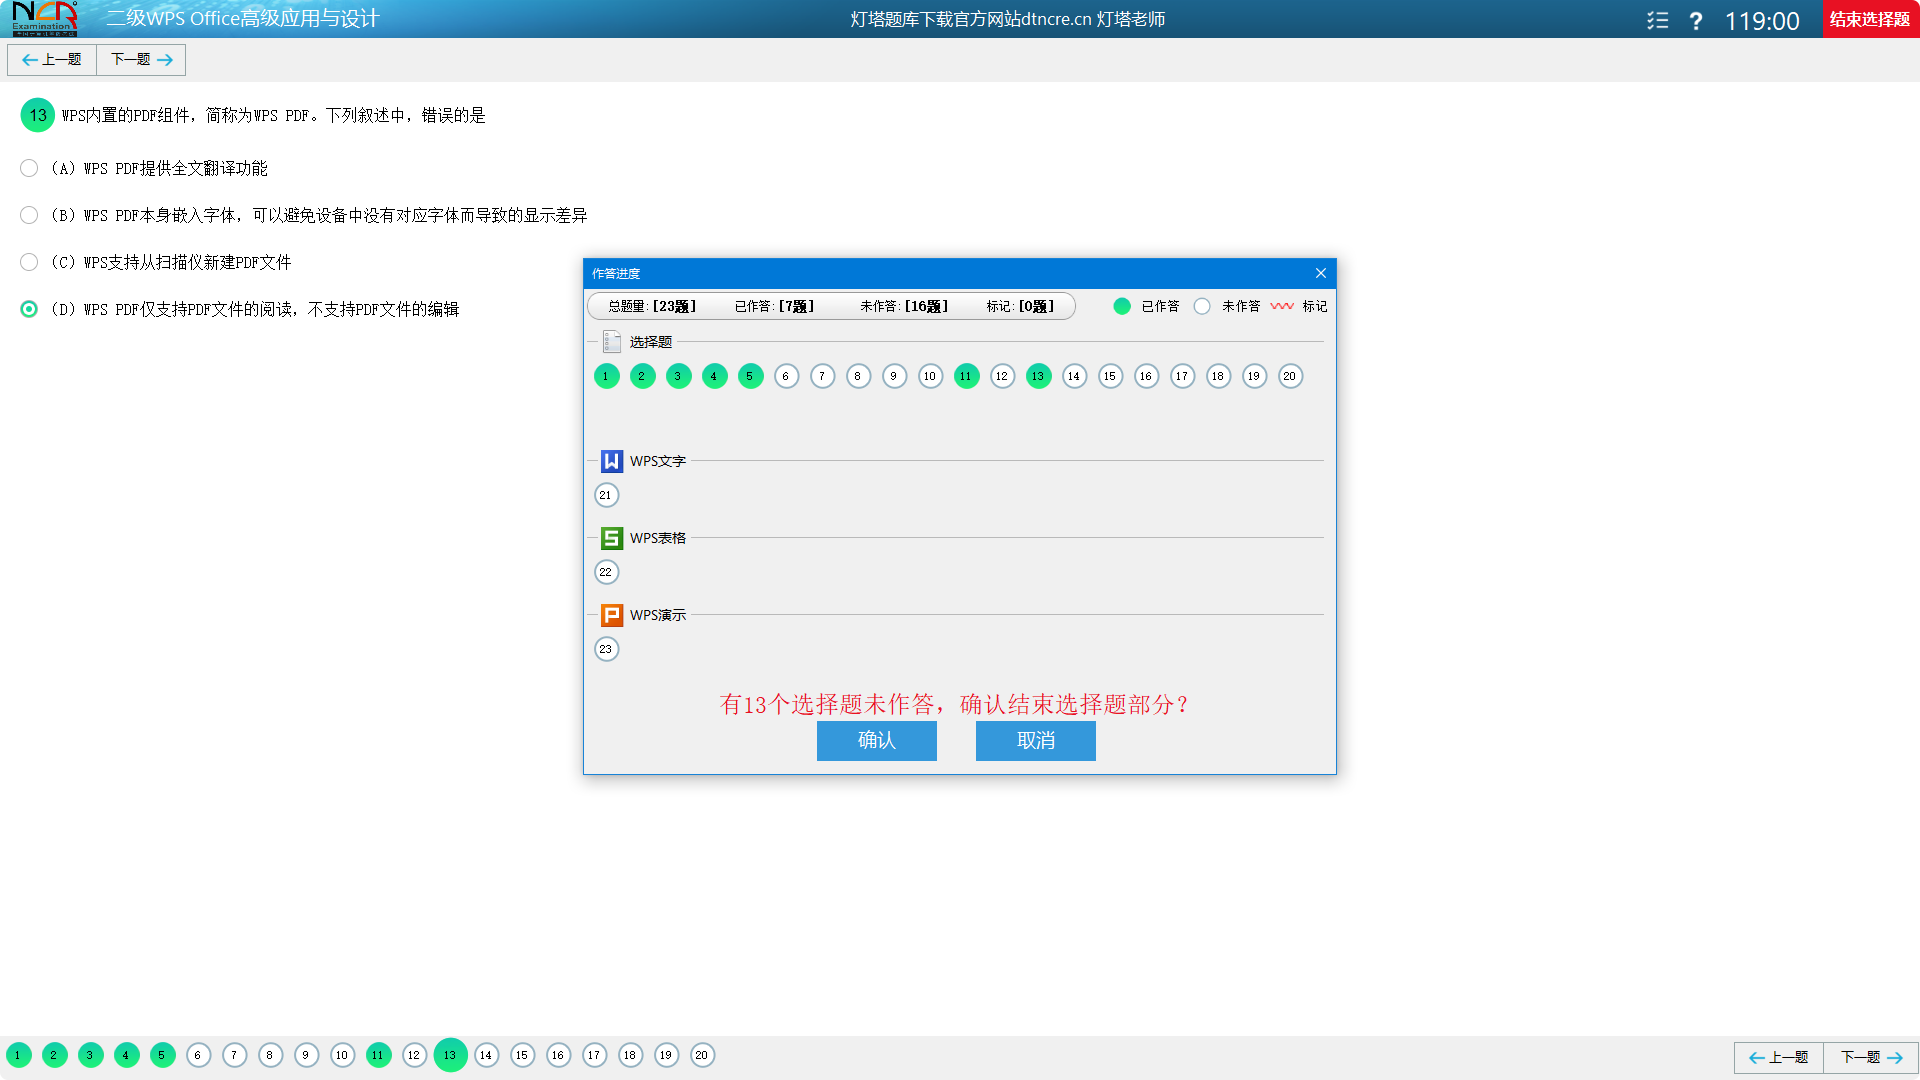Close the 作答进度 dialog
Screen dimensions: 1920x1080
tap(1320, 273)
